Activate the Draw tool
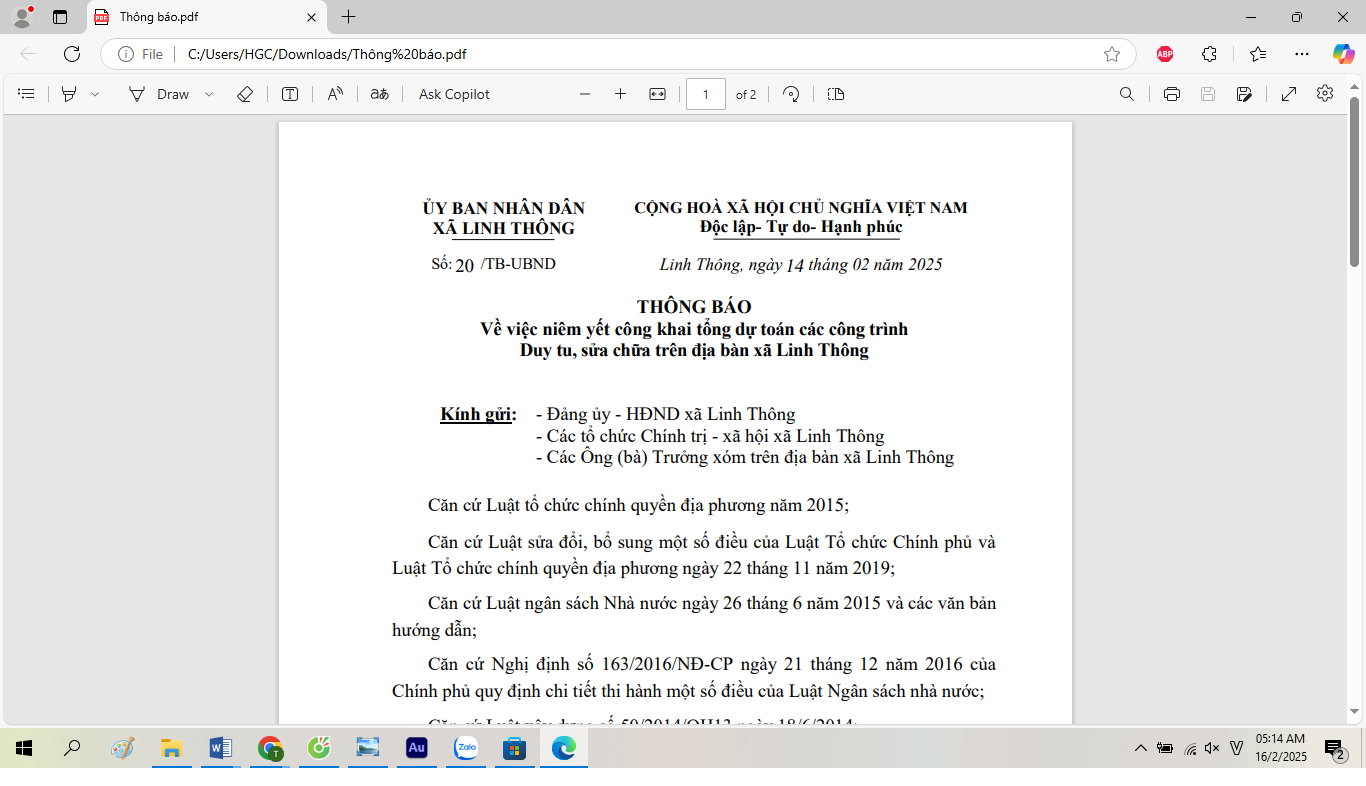This screenshot has height=786, width=1366. (158, 94)
